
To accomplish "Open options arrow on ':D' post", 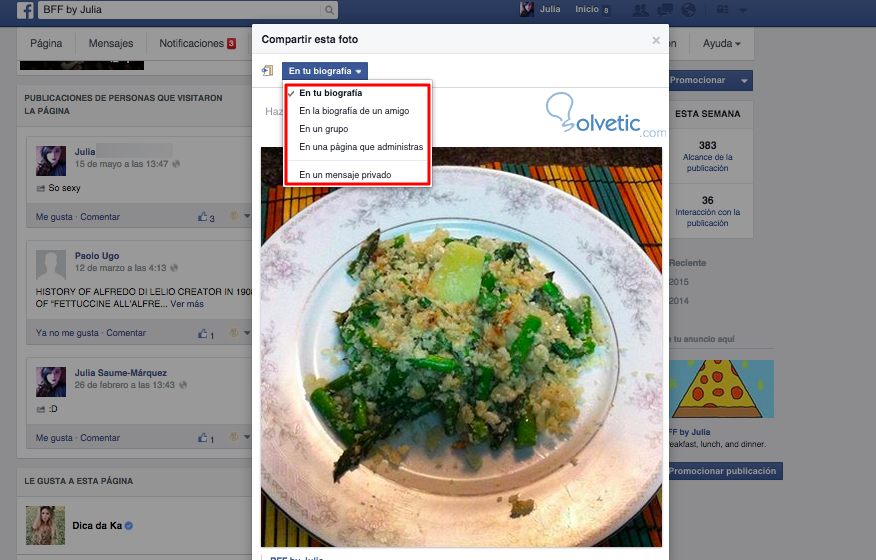I will [246, 437].
